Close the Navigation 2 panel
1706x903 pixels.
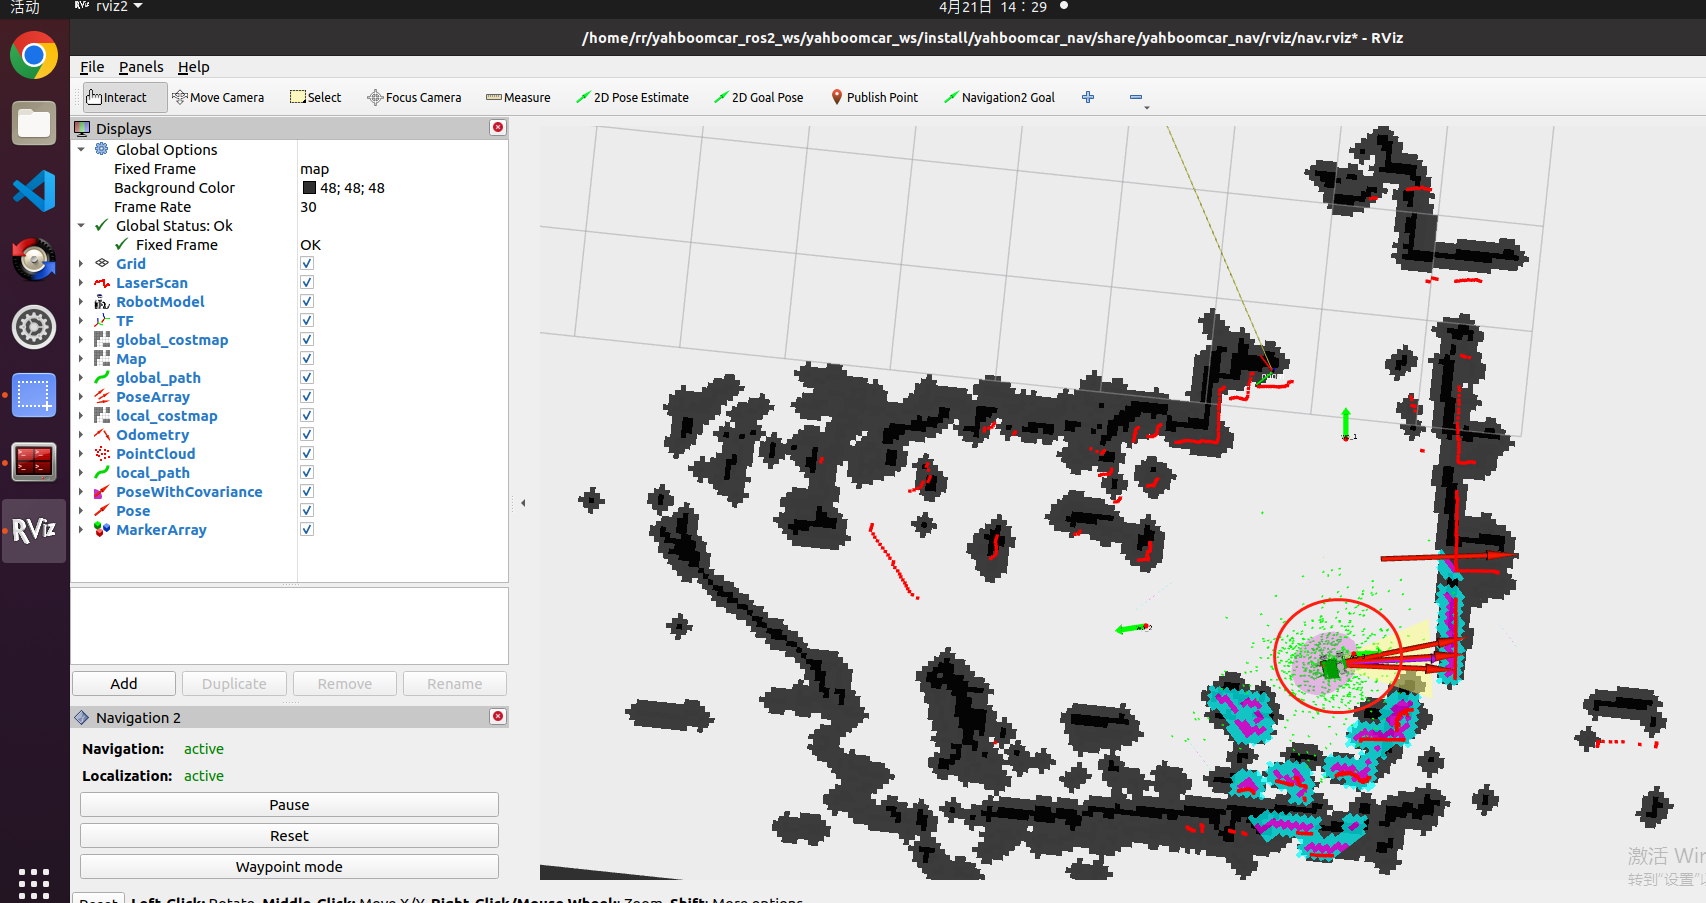pos(498,716)
